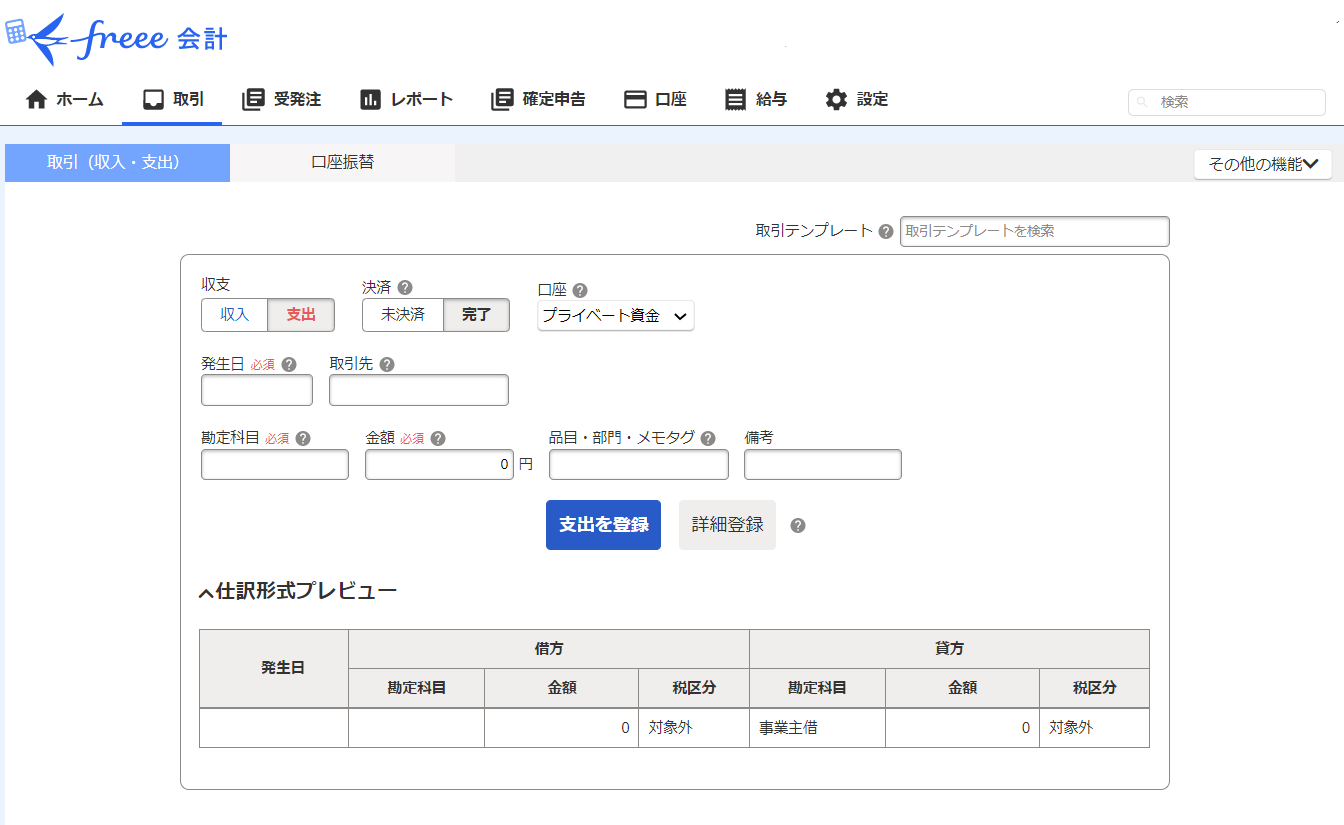Click the document icon beside 受発注
This screenshot has width=1344, height=825.
(253, 99)
